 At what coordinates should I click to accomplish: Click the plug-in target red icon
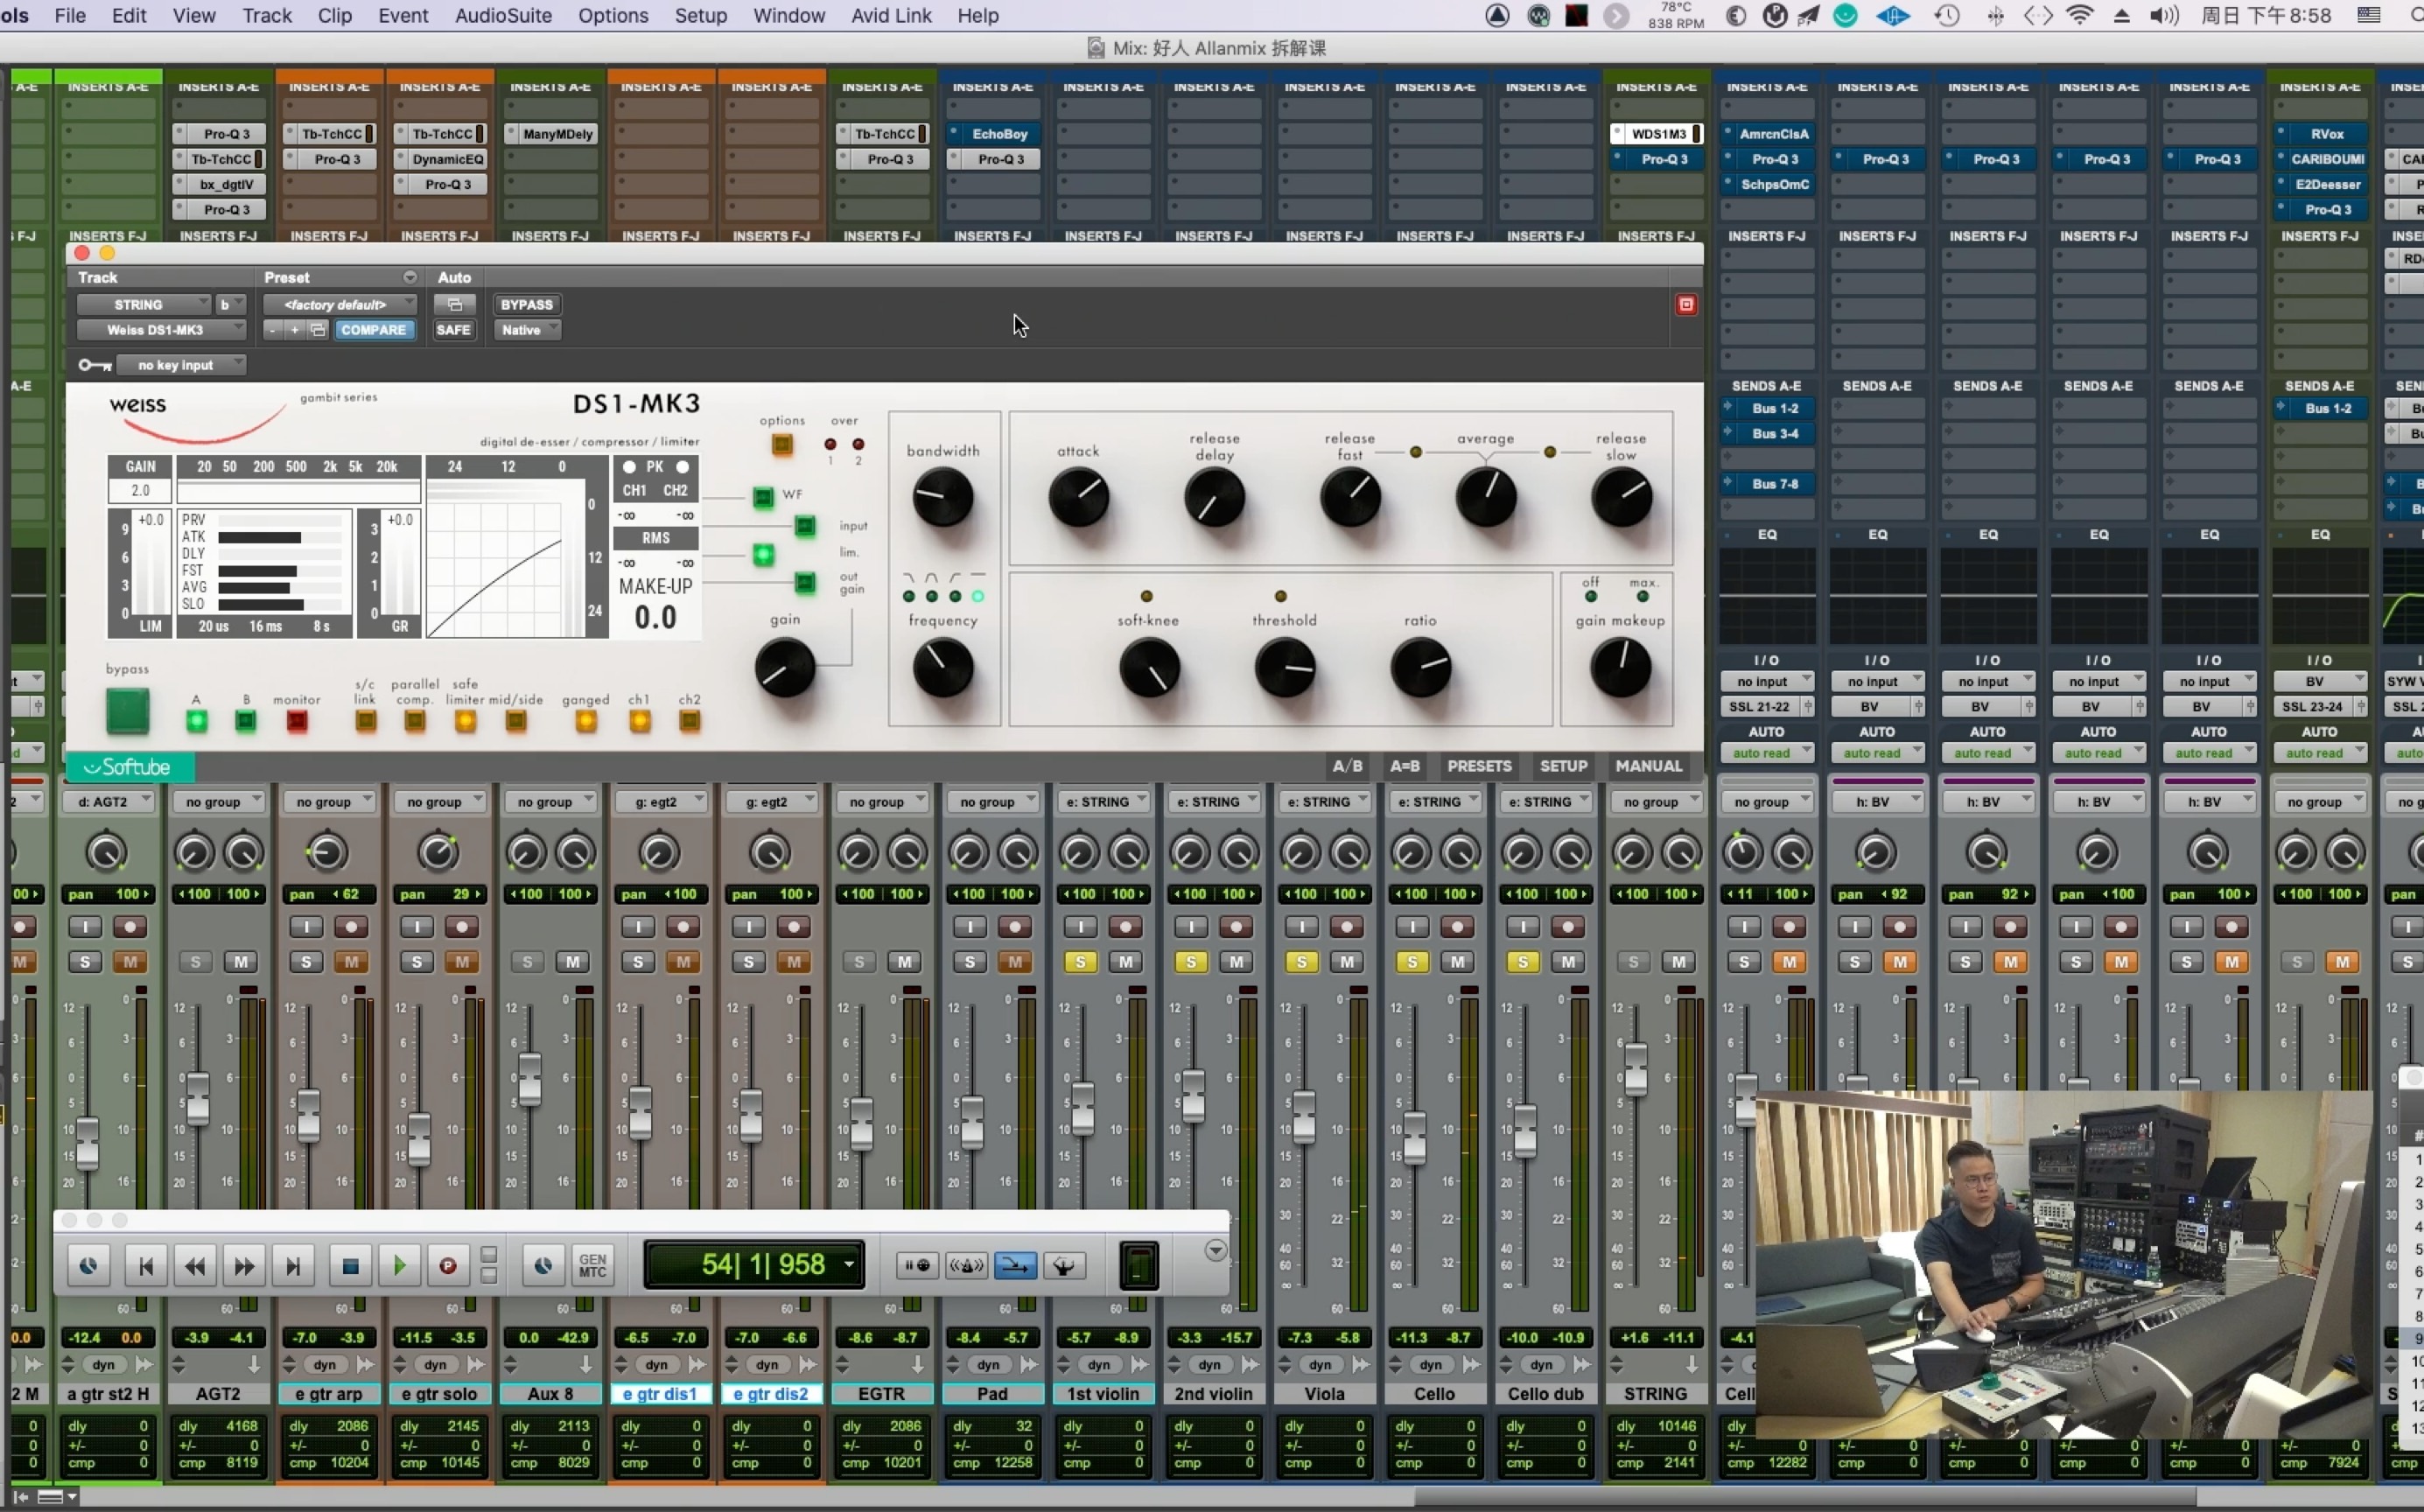tap(1686, 304)
